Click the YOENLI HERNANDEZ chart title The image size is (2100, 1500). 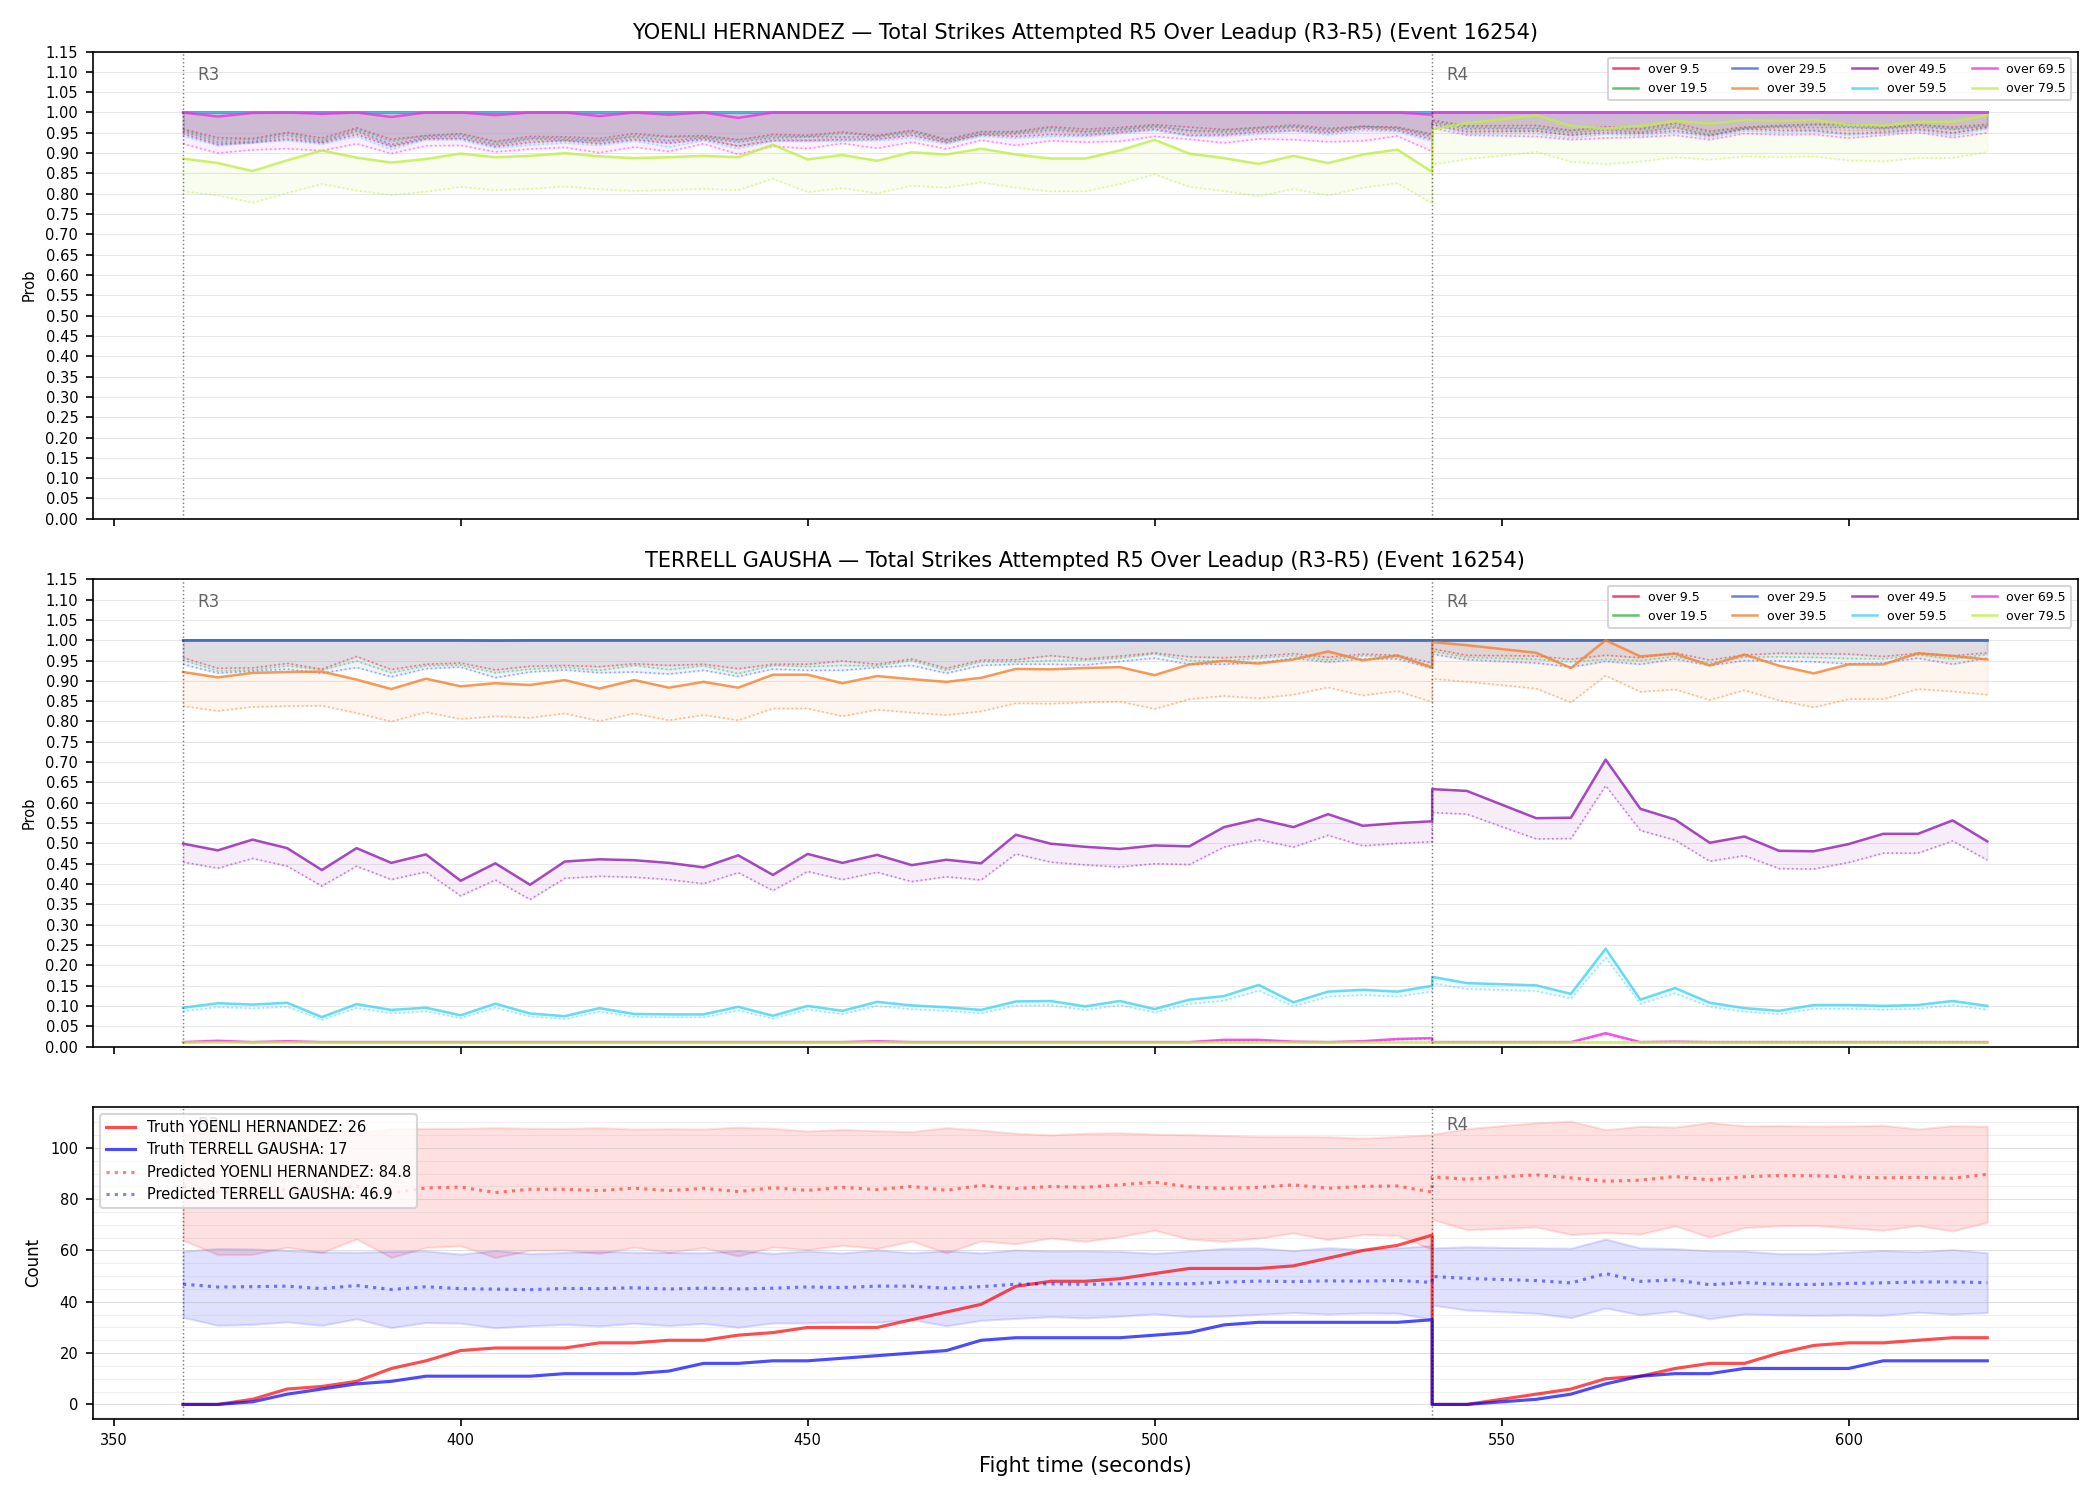(x=1085, y=32)
